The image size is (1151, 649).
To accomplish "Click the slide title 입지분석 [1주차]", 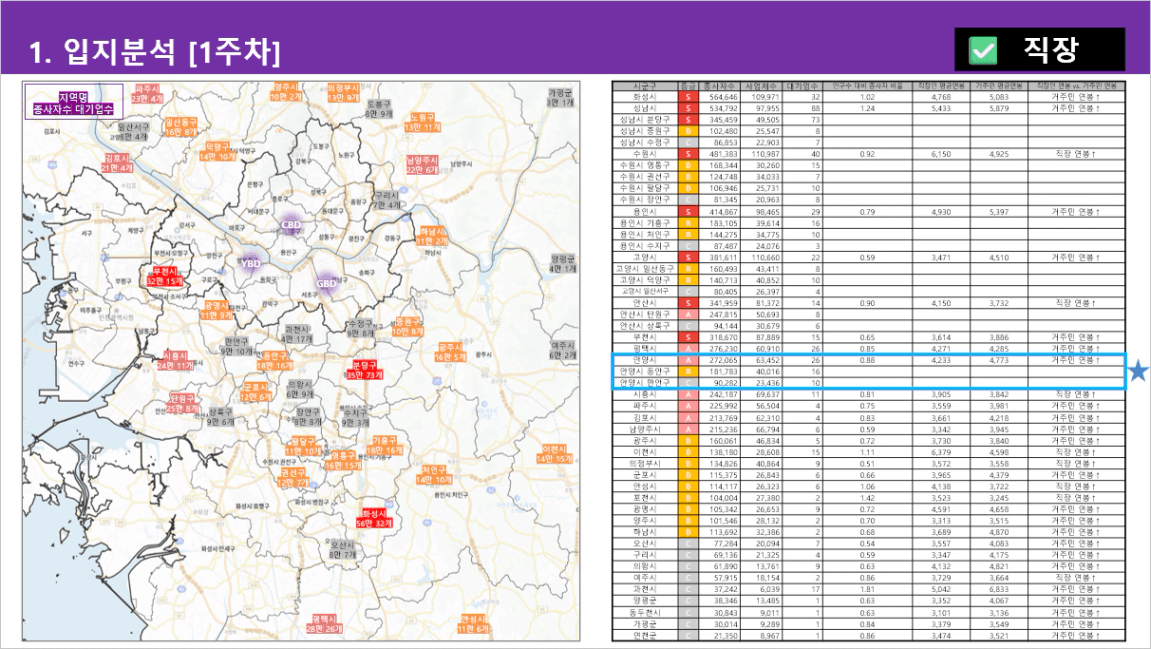I will pyautogui.click(x=155, y=51).
